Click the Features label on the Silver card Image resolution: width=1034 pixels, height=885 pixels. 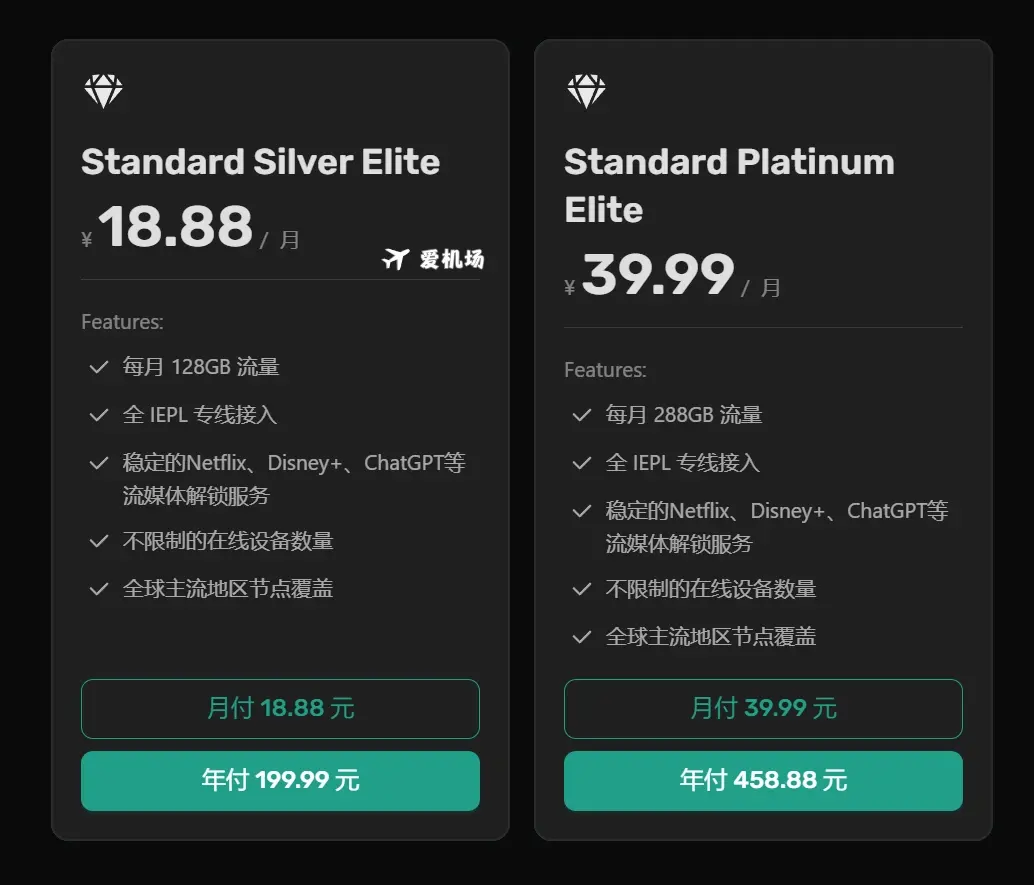122,322
